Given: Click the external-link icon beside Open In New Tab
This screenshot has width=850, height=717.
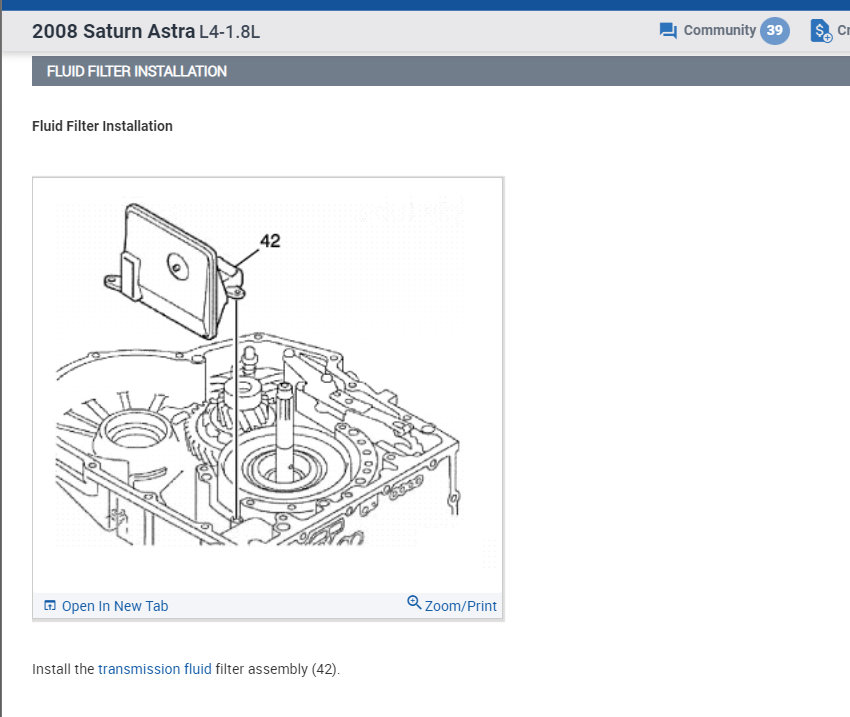Looking at the screenshot, I should [48, 604].
